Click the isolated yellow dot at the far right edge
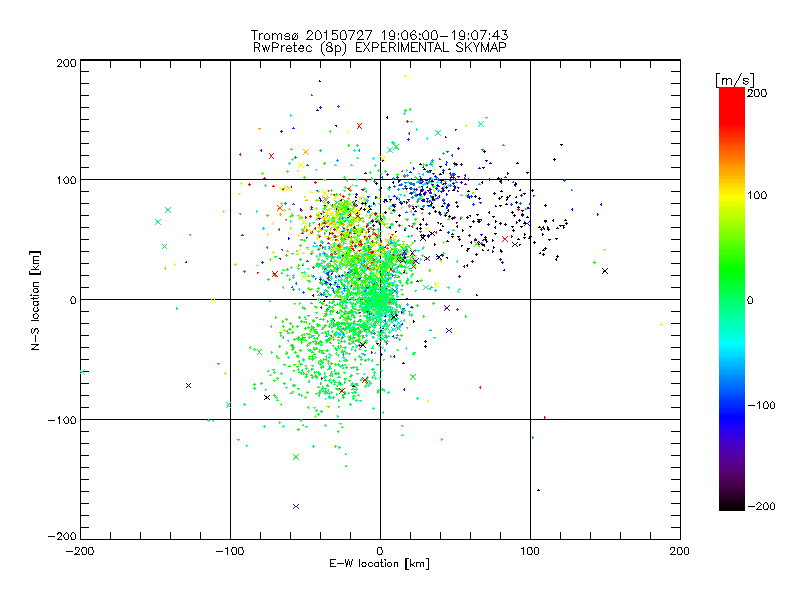Image resolution: width=800 pixels, height=600 pixels. (662, 324)
